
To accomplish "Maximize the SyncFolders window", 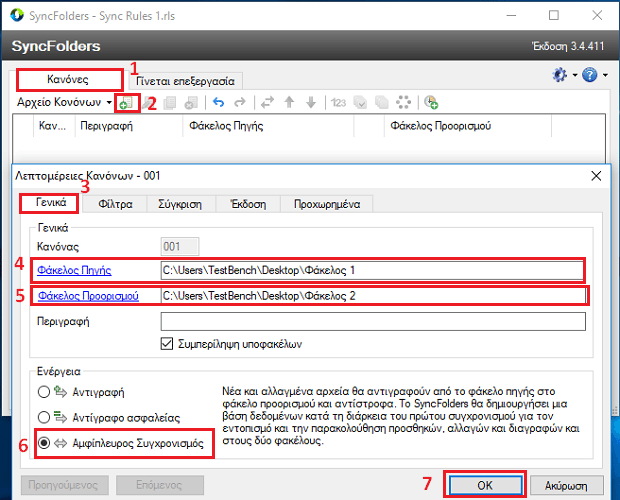I will click(x=554, y=15).
